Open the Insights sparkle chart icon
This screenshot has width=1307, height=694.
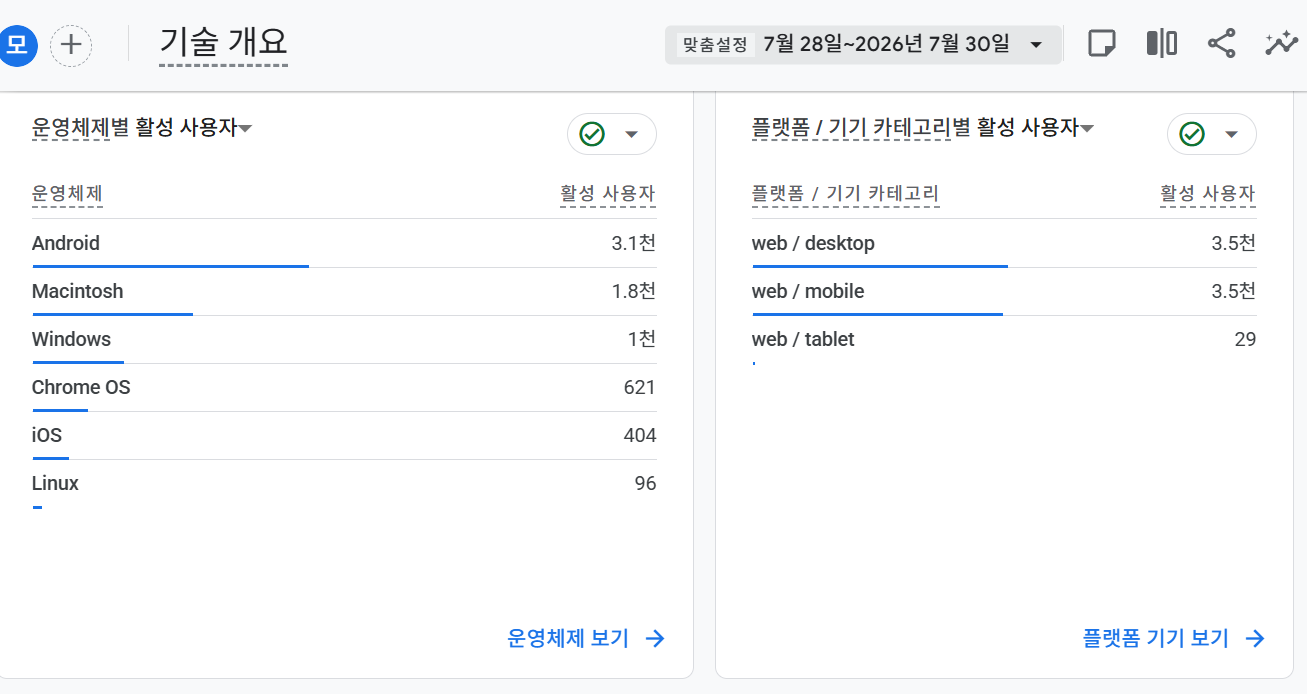click(1281, 44)
